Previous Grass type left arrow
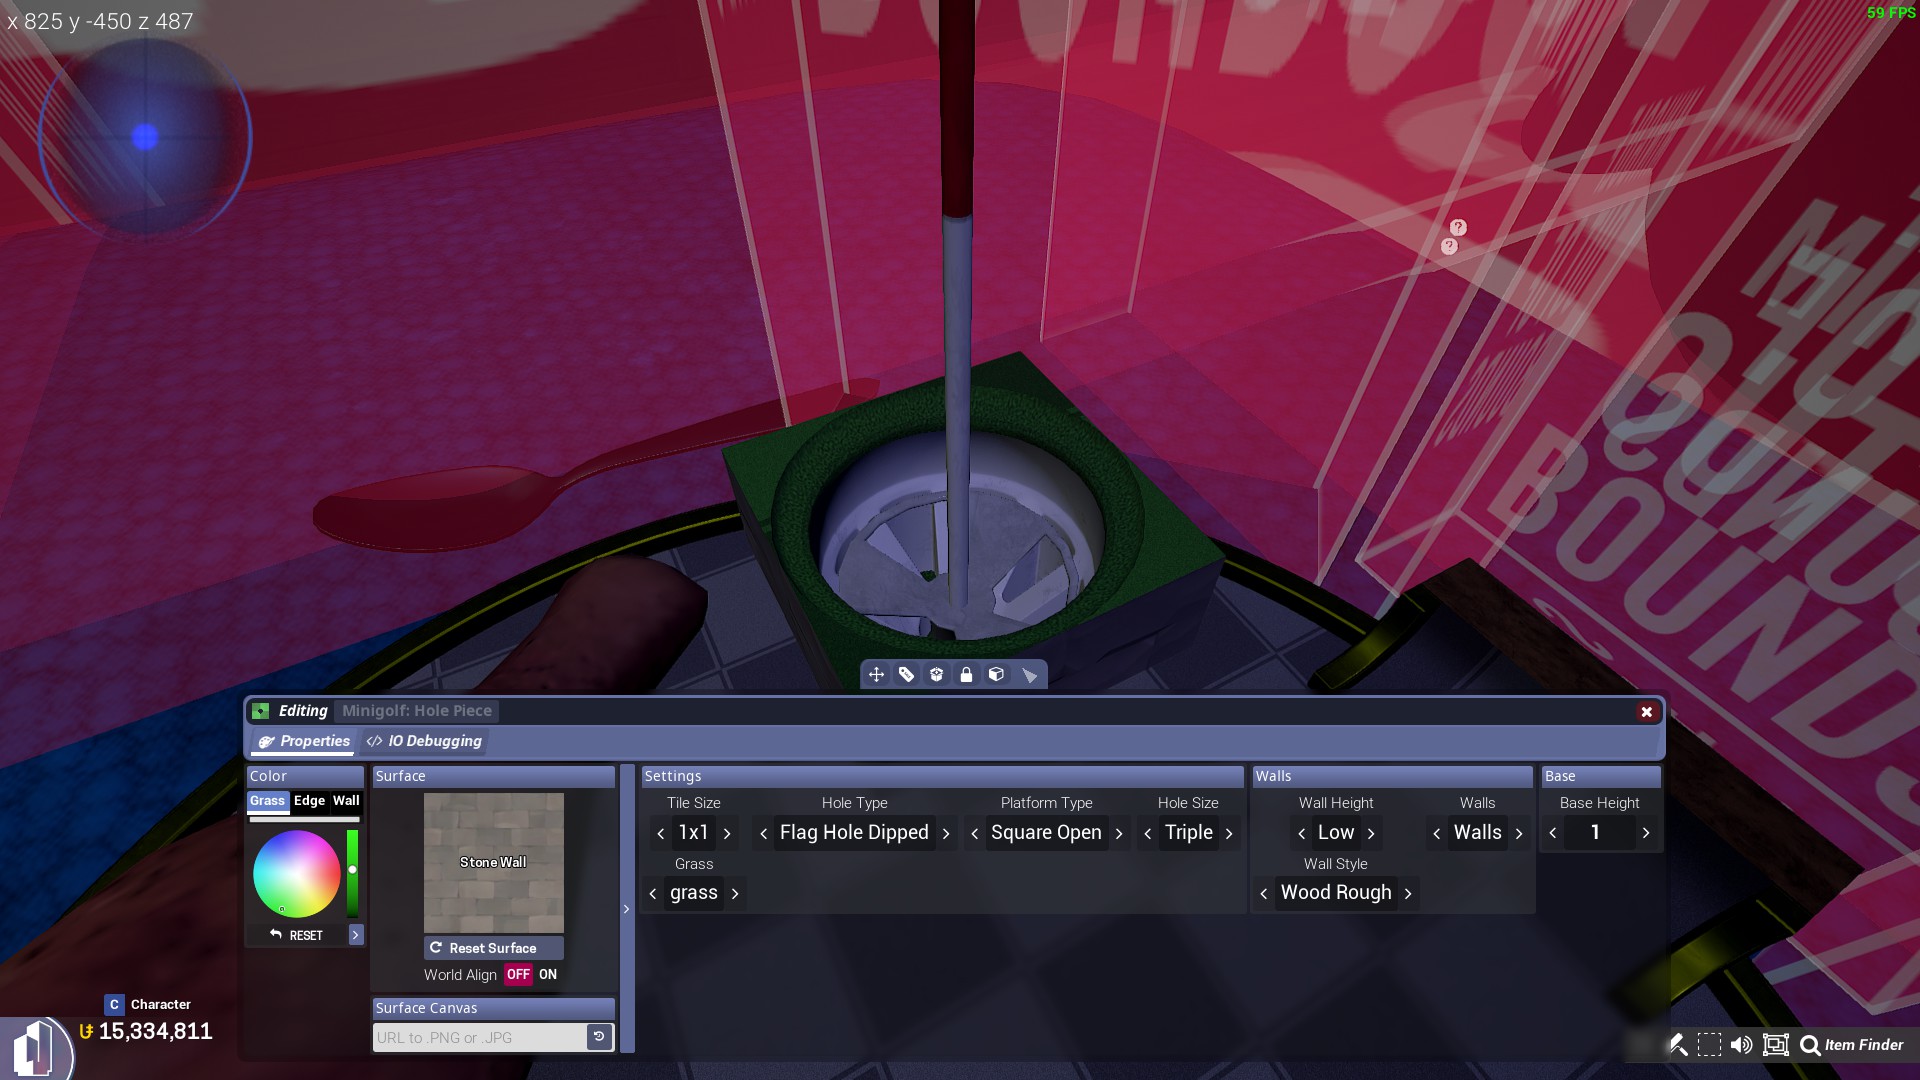1920x1080 pixels. click(653, 893)
